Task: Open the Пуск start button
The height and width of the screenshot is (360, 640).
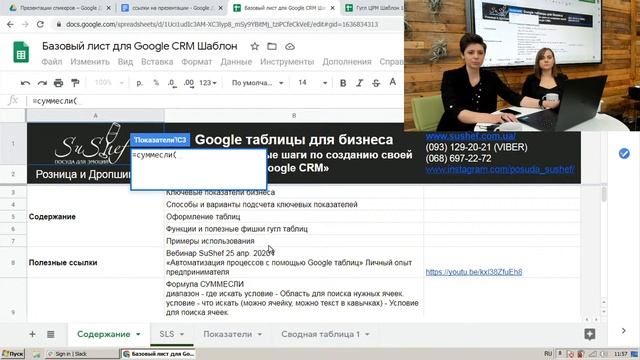Action: (x=13, y=353)
